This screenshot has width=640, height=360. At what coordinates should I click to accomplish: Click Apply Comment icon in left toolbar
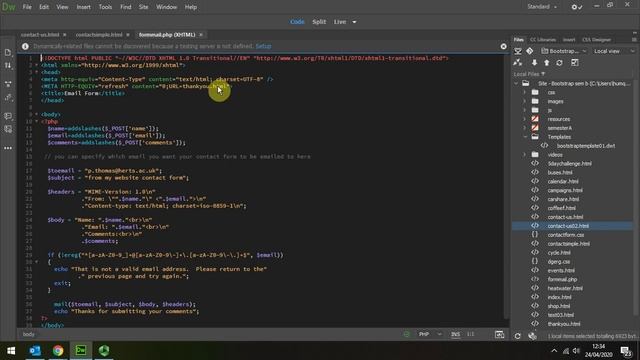[8, 116]
